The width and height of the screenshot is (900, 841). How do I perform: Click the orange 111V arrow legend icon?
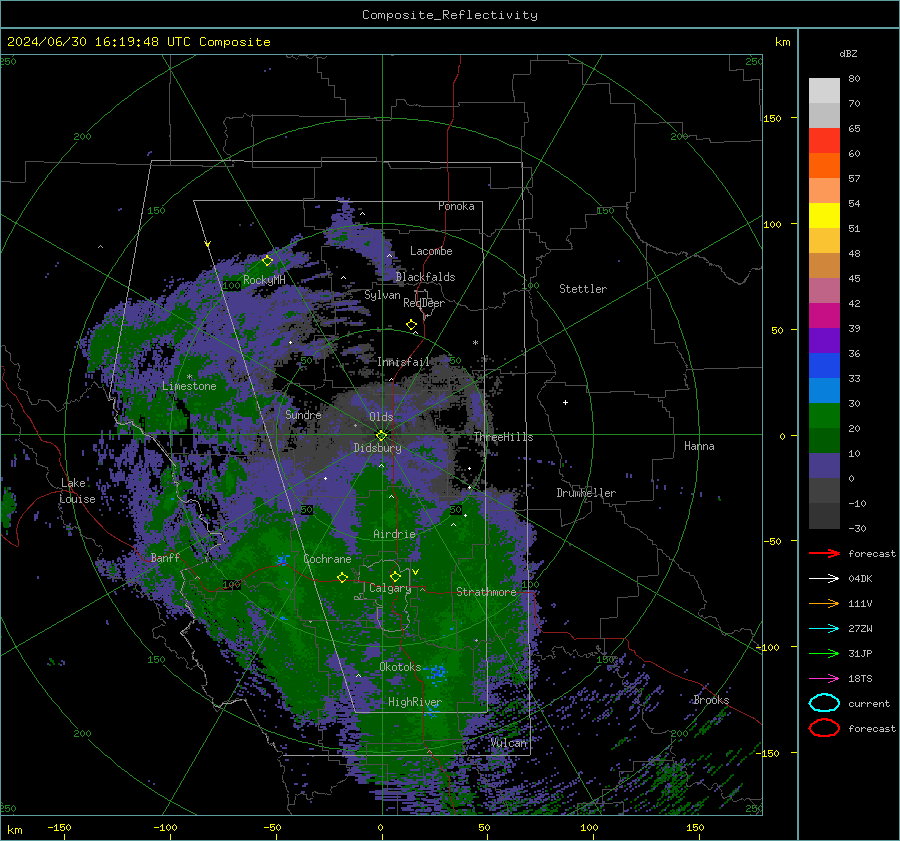coord(824,603)
